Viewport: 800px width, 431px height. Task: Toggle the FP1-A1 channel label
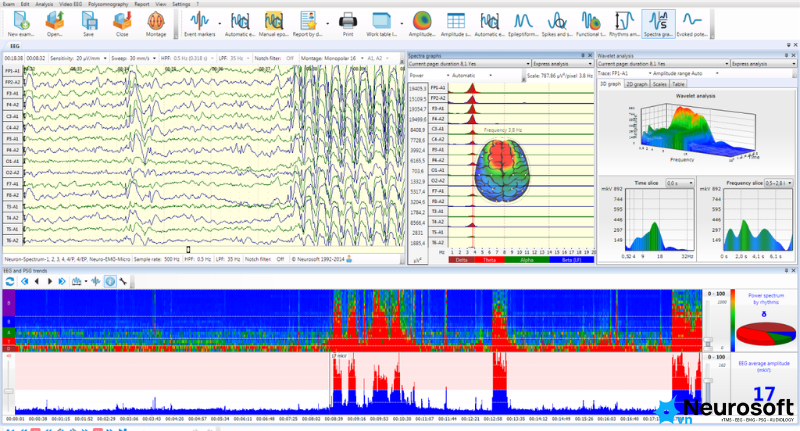coord(12,71)
